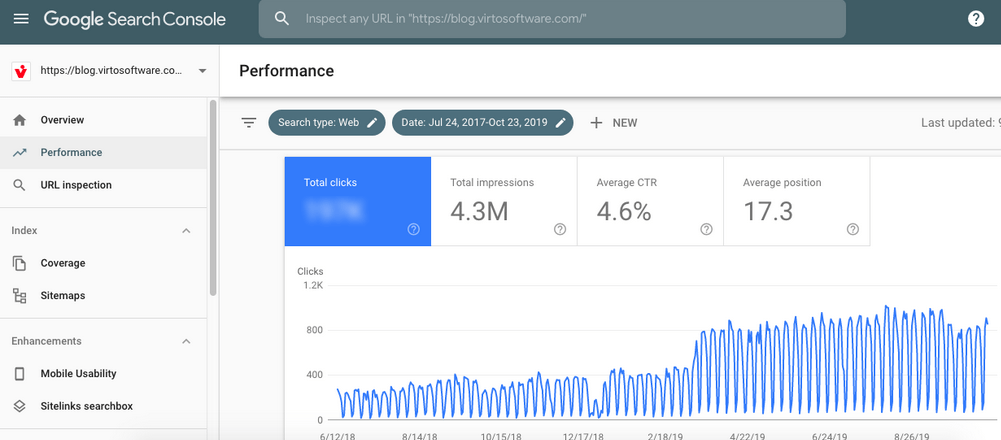Open the property selector dropdown arrow
The height and width of the screenshot is (440, 1001).
202,71
